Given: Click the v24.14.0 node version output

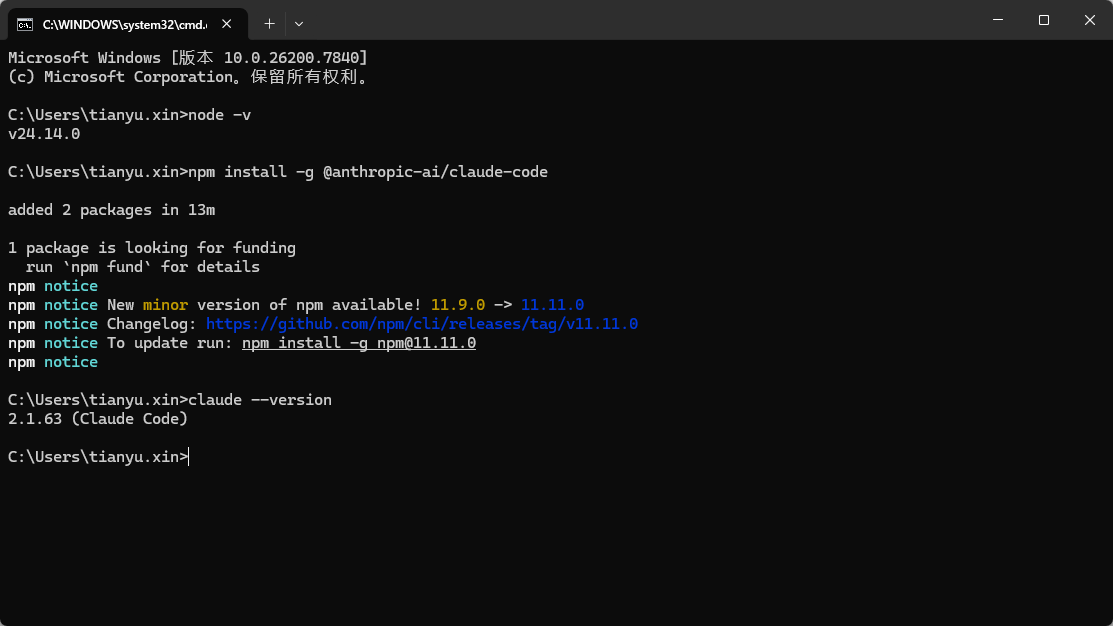Looking at the screenshot, I should click(44, 133).
